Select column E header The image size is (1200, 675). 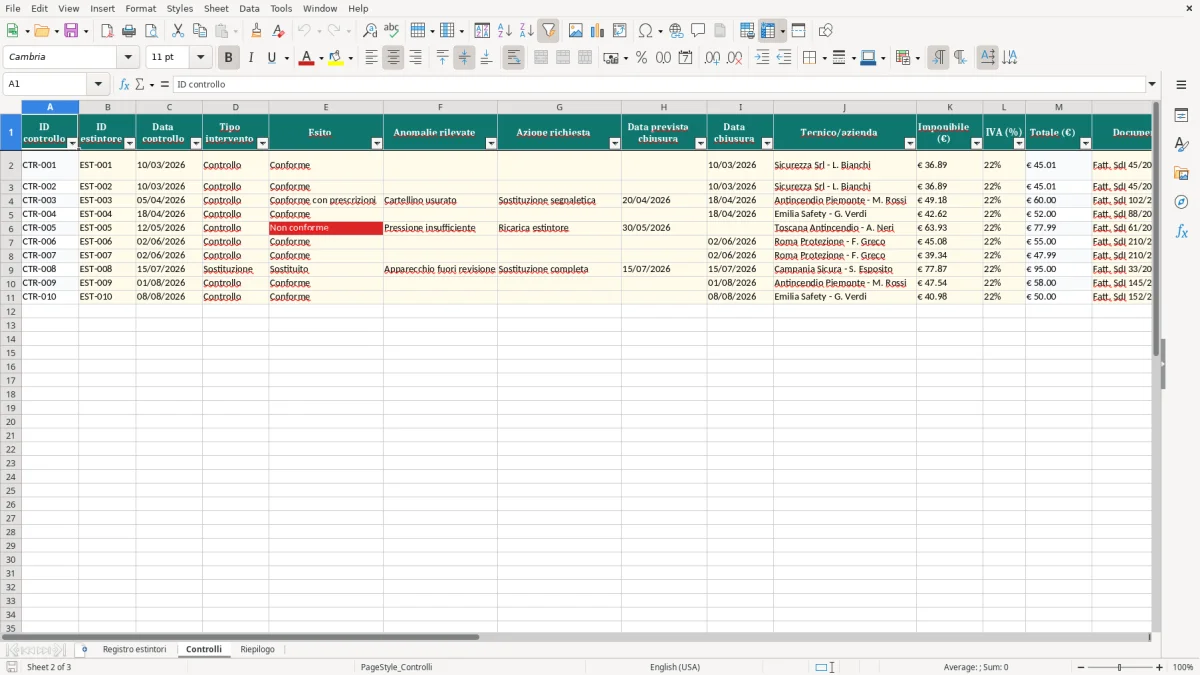click(x=326, y=107)
